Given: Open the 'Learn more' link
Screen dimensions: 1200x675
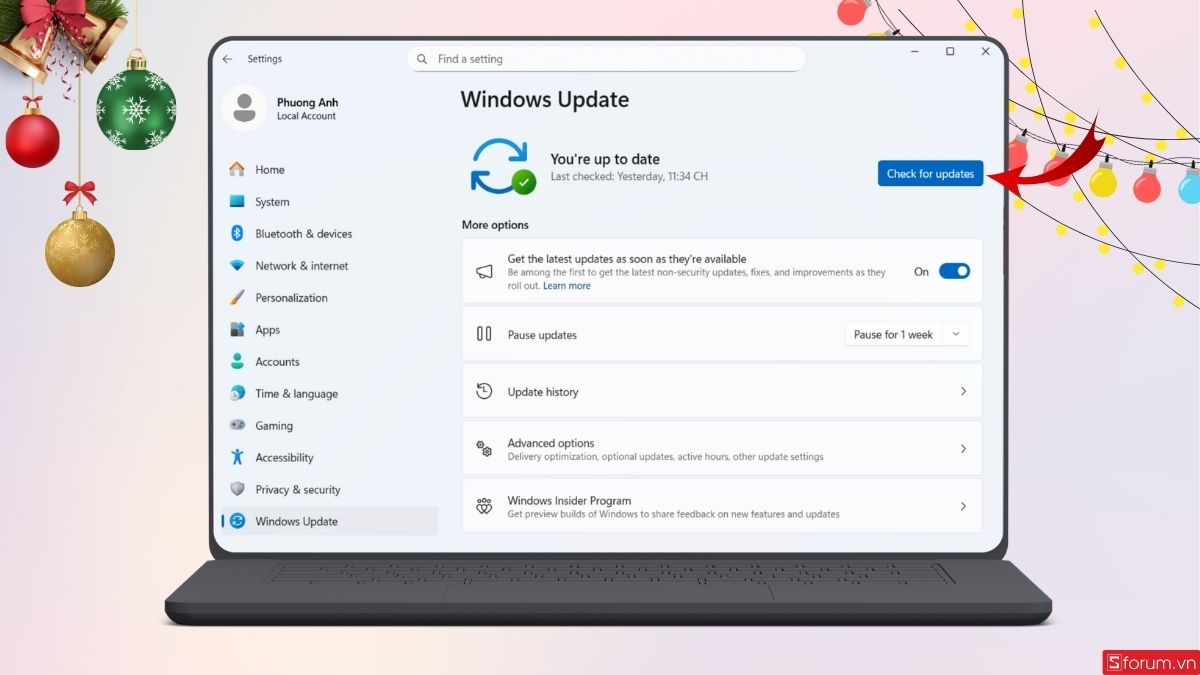Looking at the screenshot, I should [x=566, y=285].
